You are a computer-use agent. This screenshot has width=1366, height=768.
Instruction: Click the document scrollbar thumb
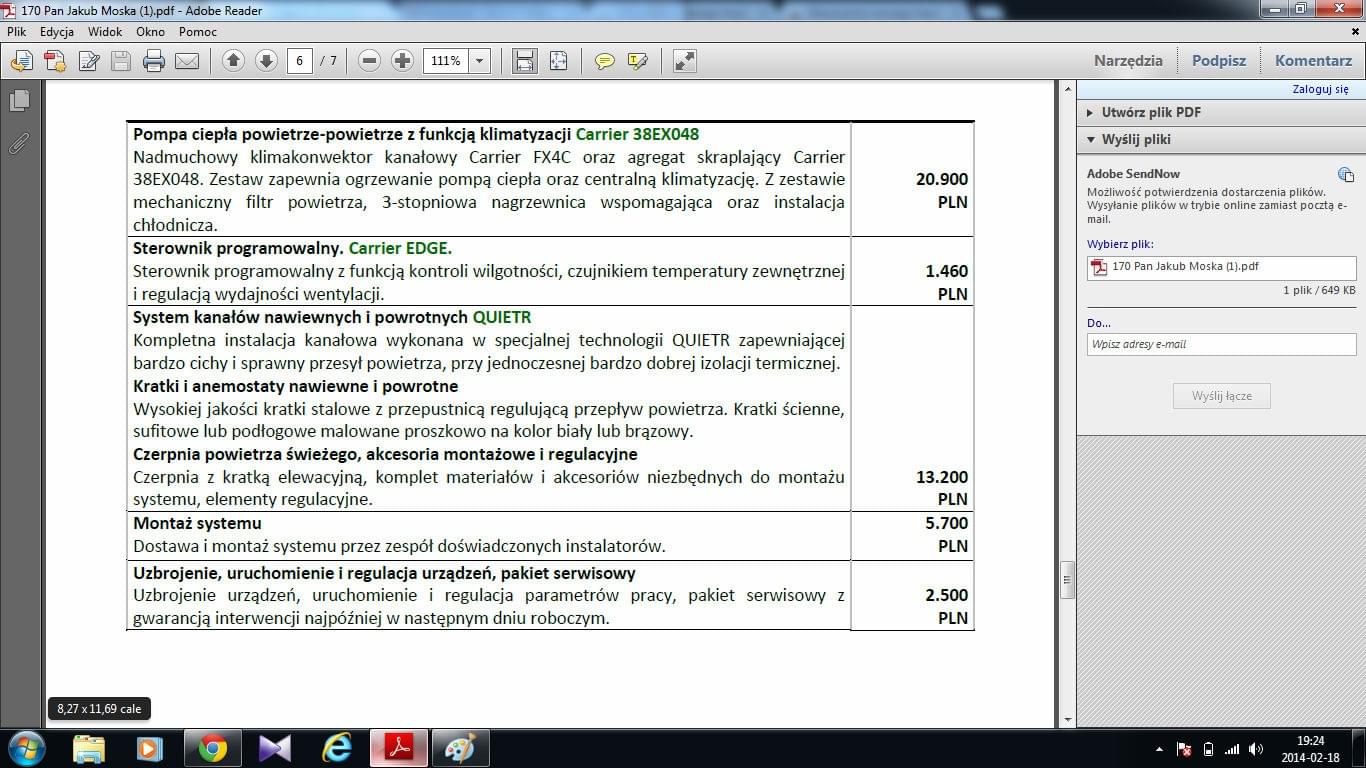pyautogui.click(x=1067, y=579)
